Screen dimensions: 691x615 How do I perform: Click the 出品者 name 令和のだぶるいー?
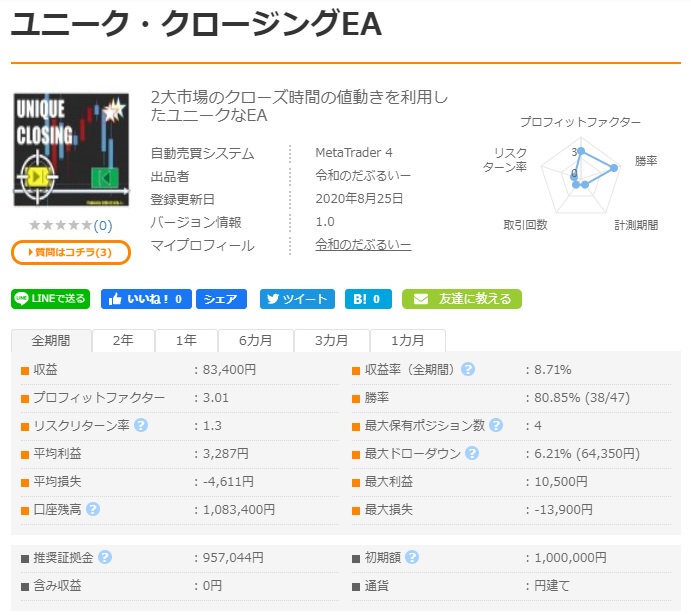coord(363,176)
